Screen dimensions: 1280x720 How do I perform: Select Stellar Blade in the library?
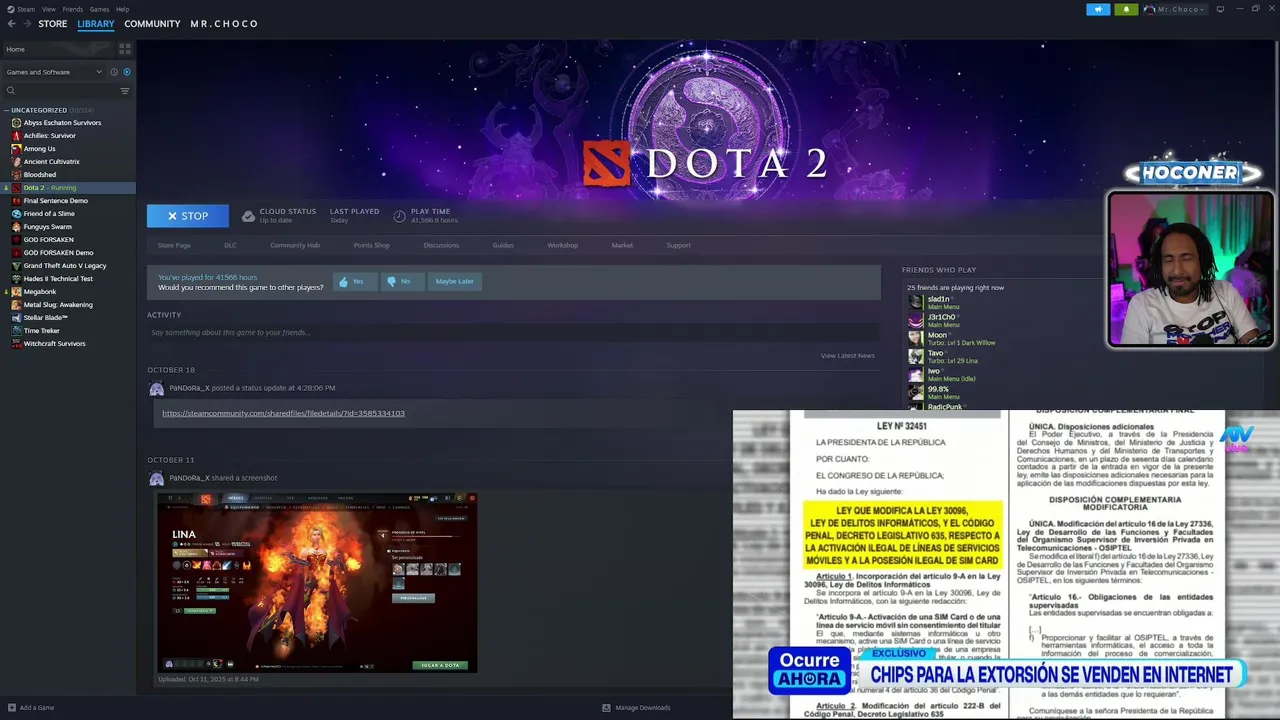click(46, 318)
